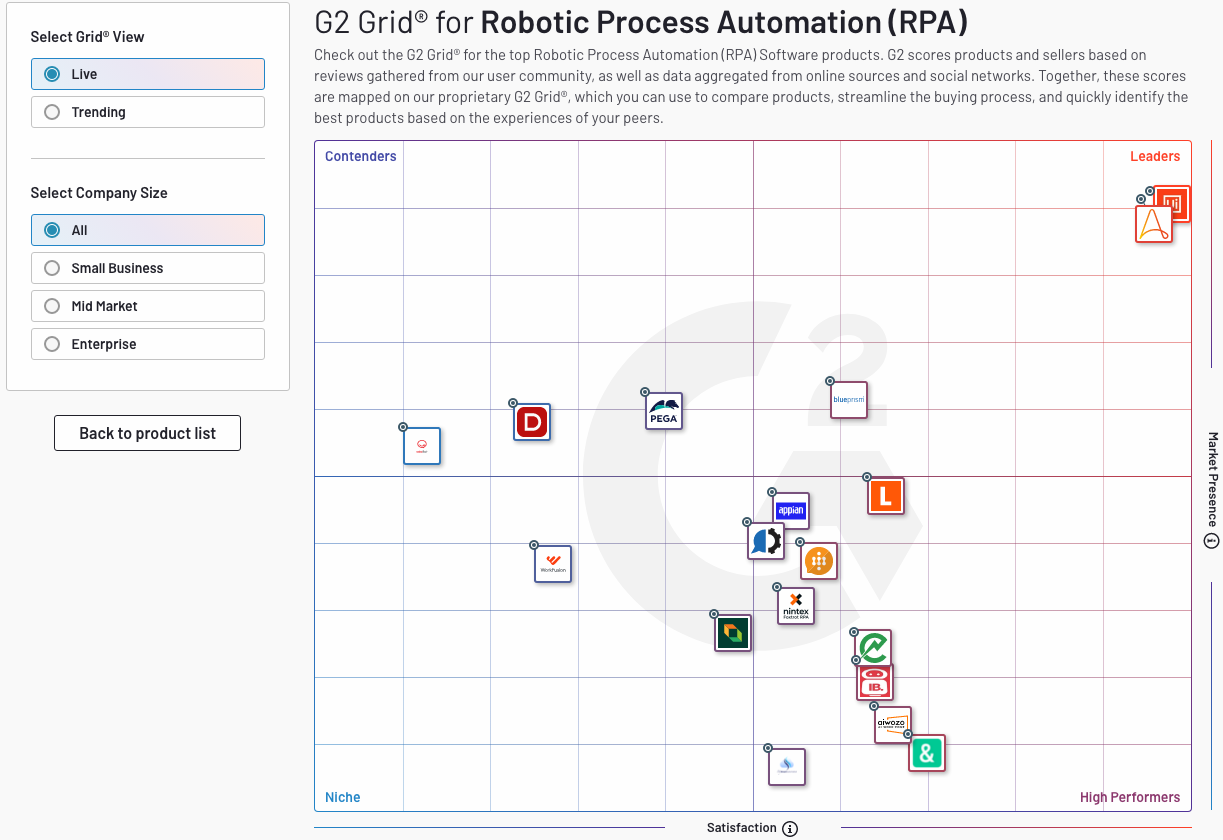Click the red 'D' product logo
This screenshot has width=1223, height=840.
coord(532,422)
